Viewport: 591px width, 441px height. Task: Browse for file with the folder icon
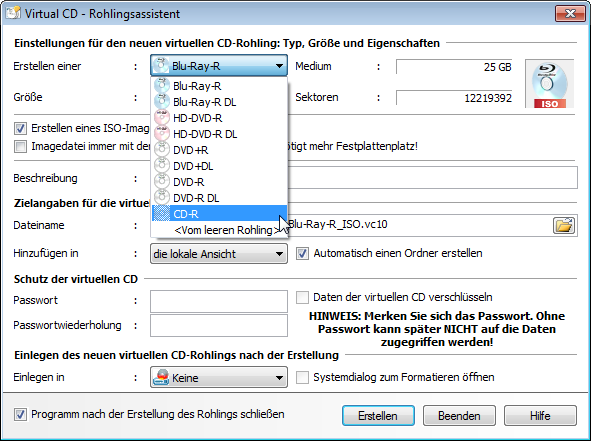pos(564,225)
